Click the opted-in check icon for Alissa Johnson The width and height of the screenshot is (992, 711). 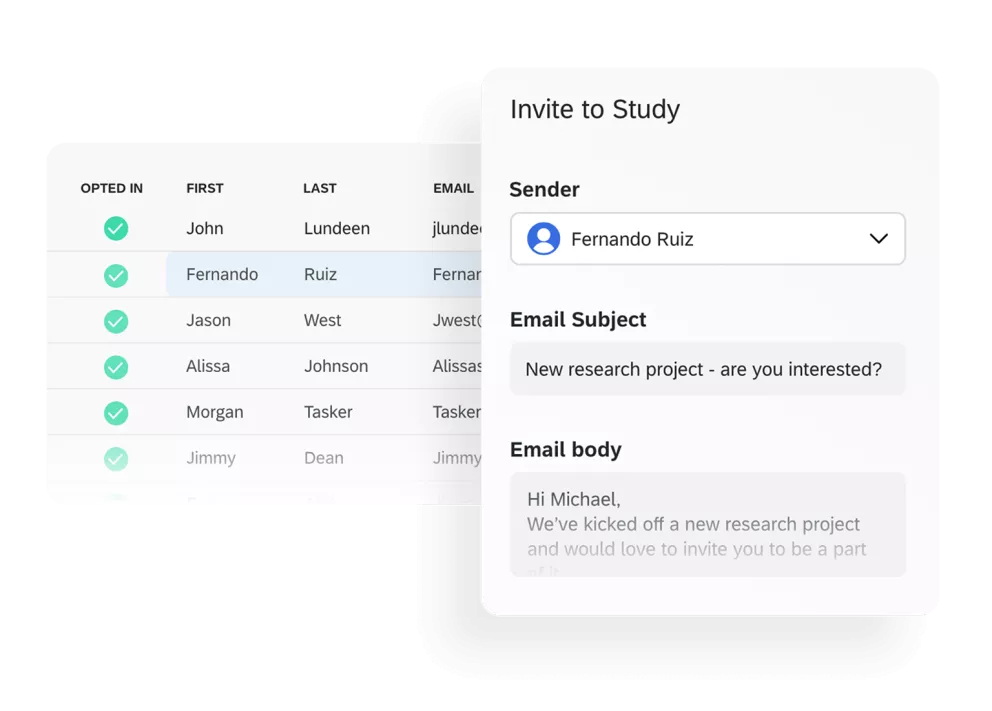click(x=116, y=367)
